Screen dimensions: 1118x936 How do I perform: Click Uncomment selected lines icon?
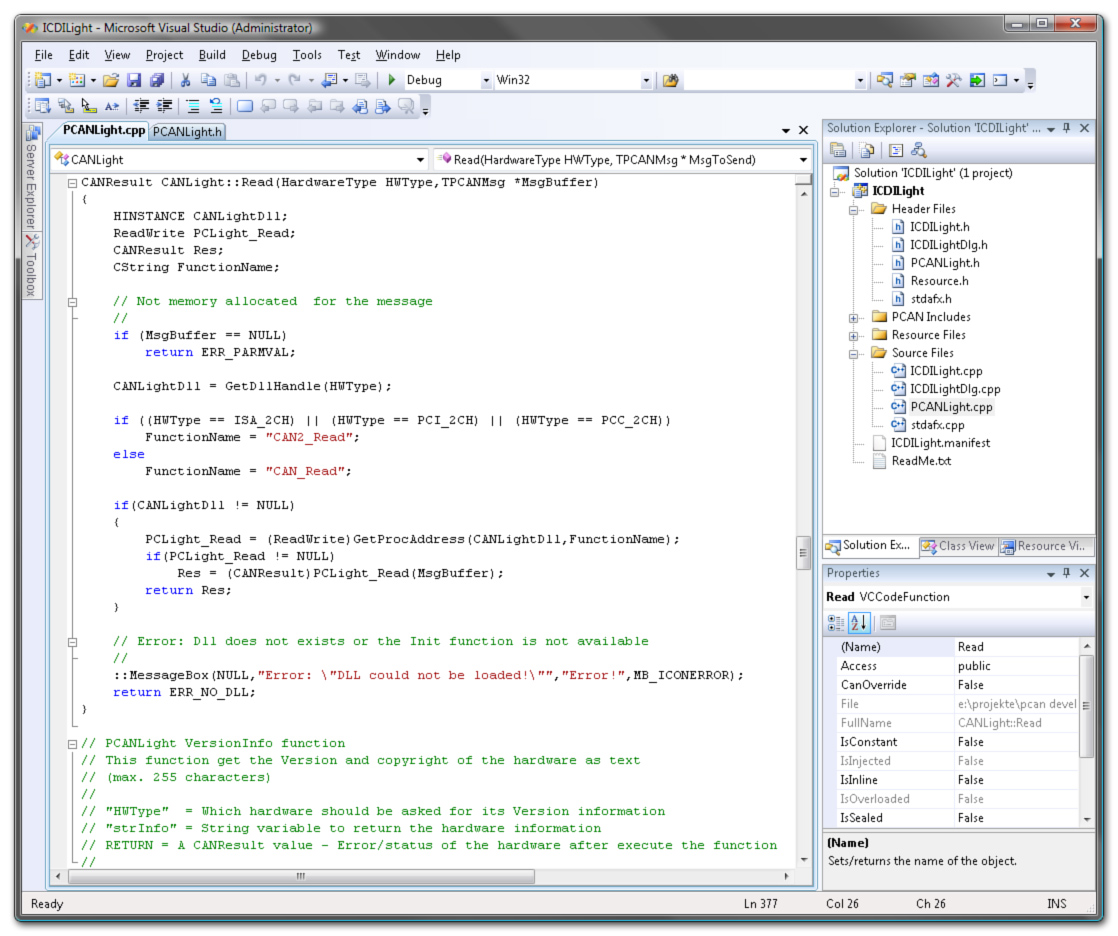(x=215, y=106)
